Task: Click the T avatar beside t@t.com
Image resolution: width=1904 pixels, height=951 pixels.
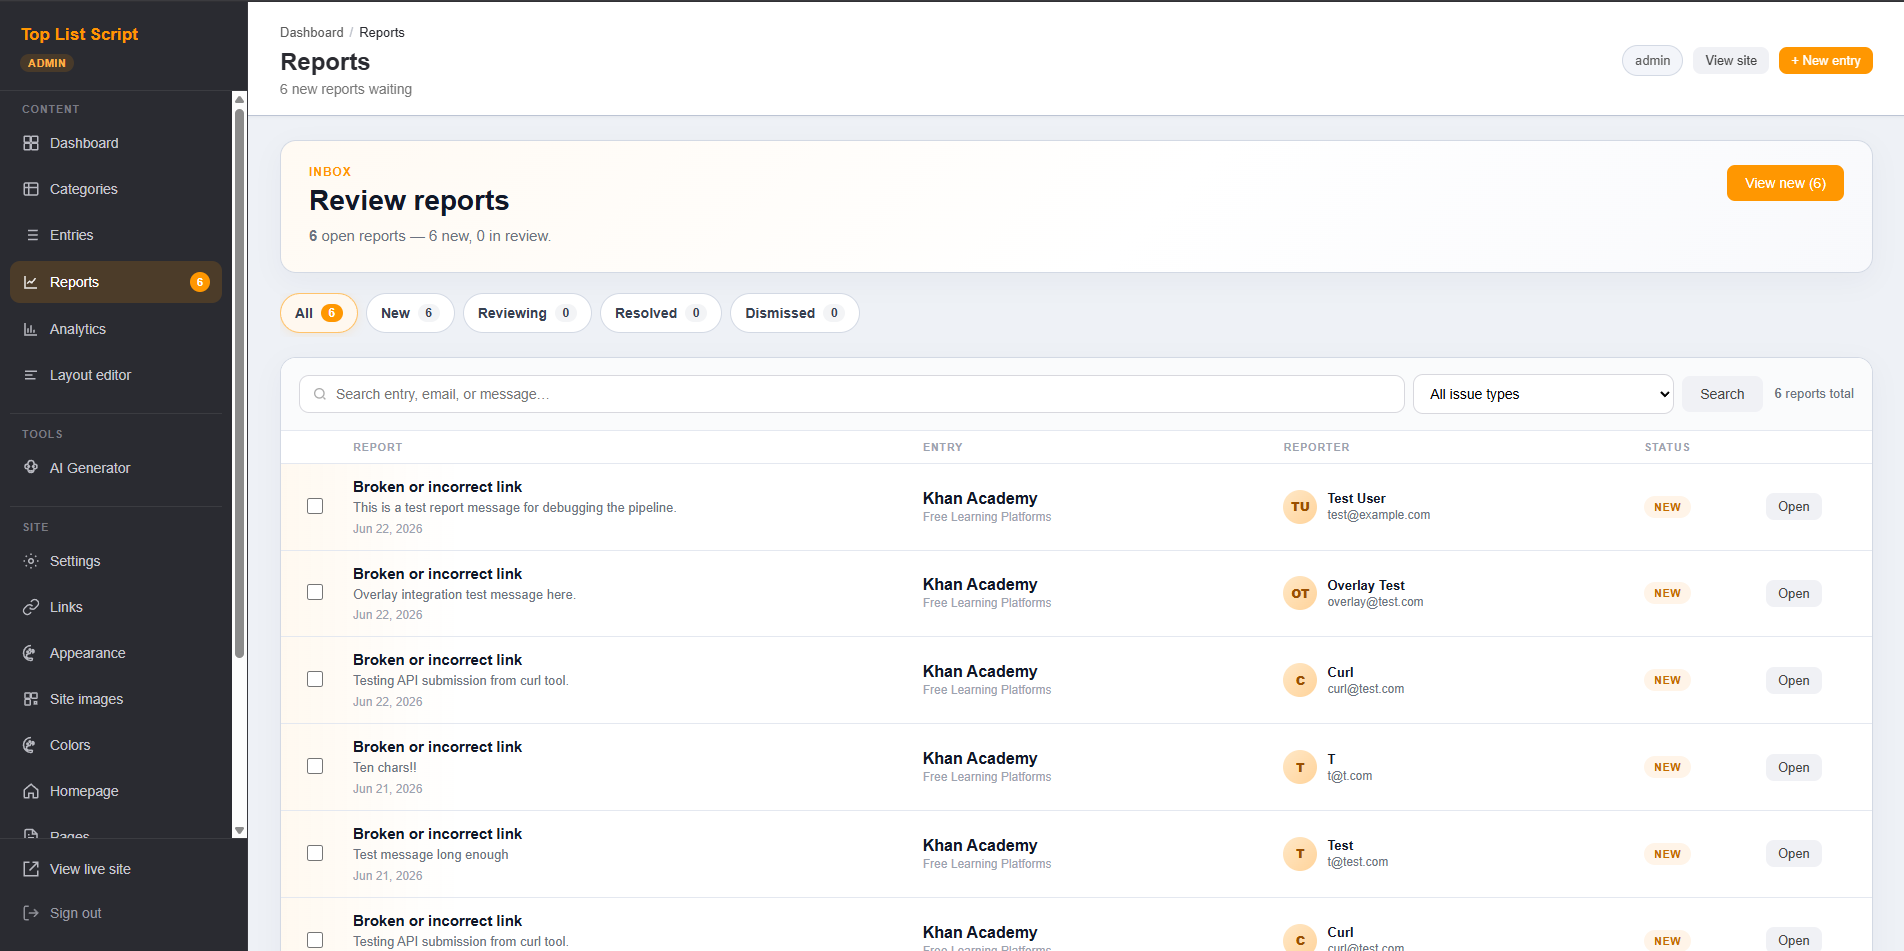Action: pyautogui.click(x=1300, y=767)
